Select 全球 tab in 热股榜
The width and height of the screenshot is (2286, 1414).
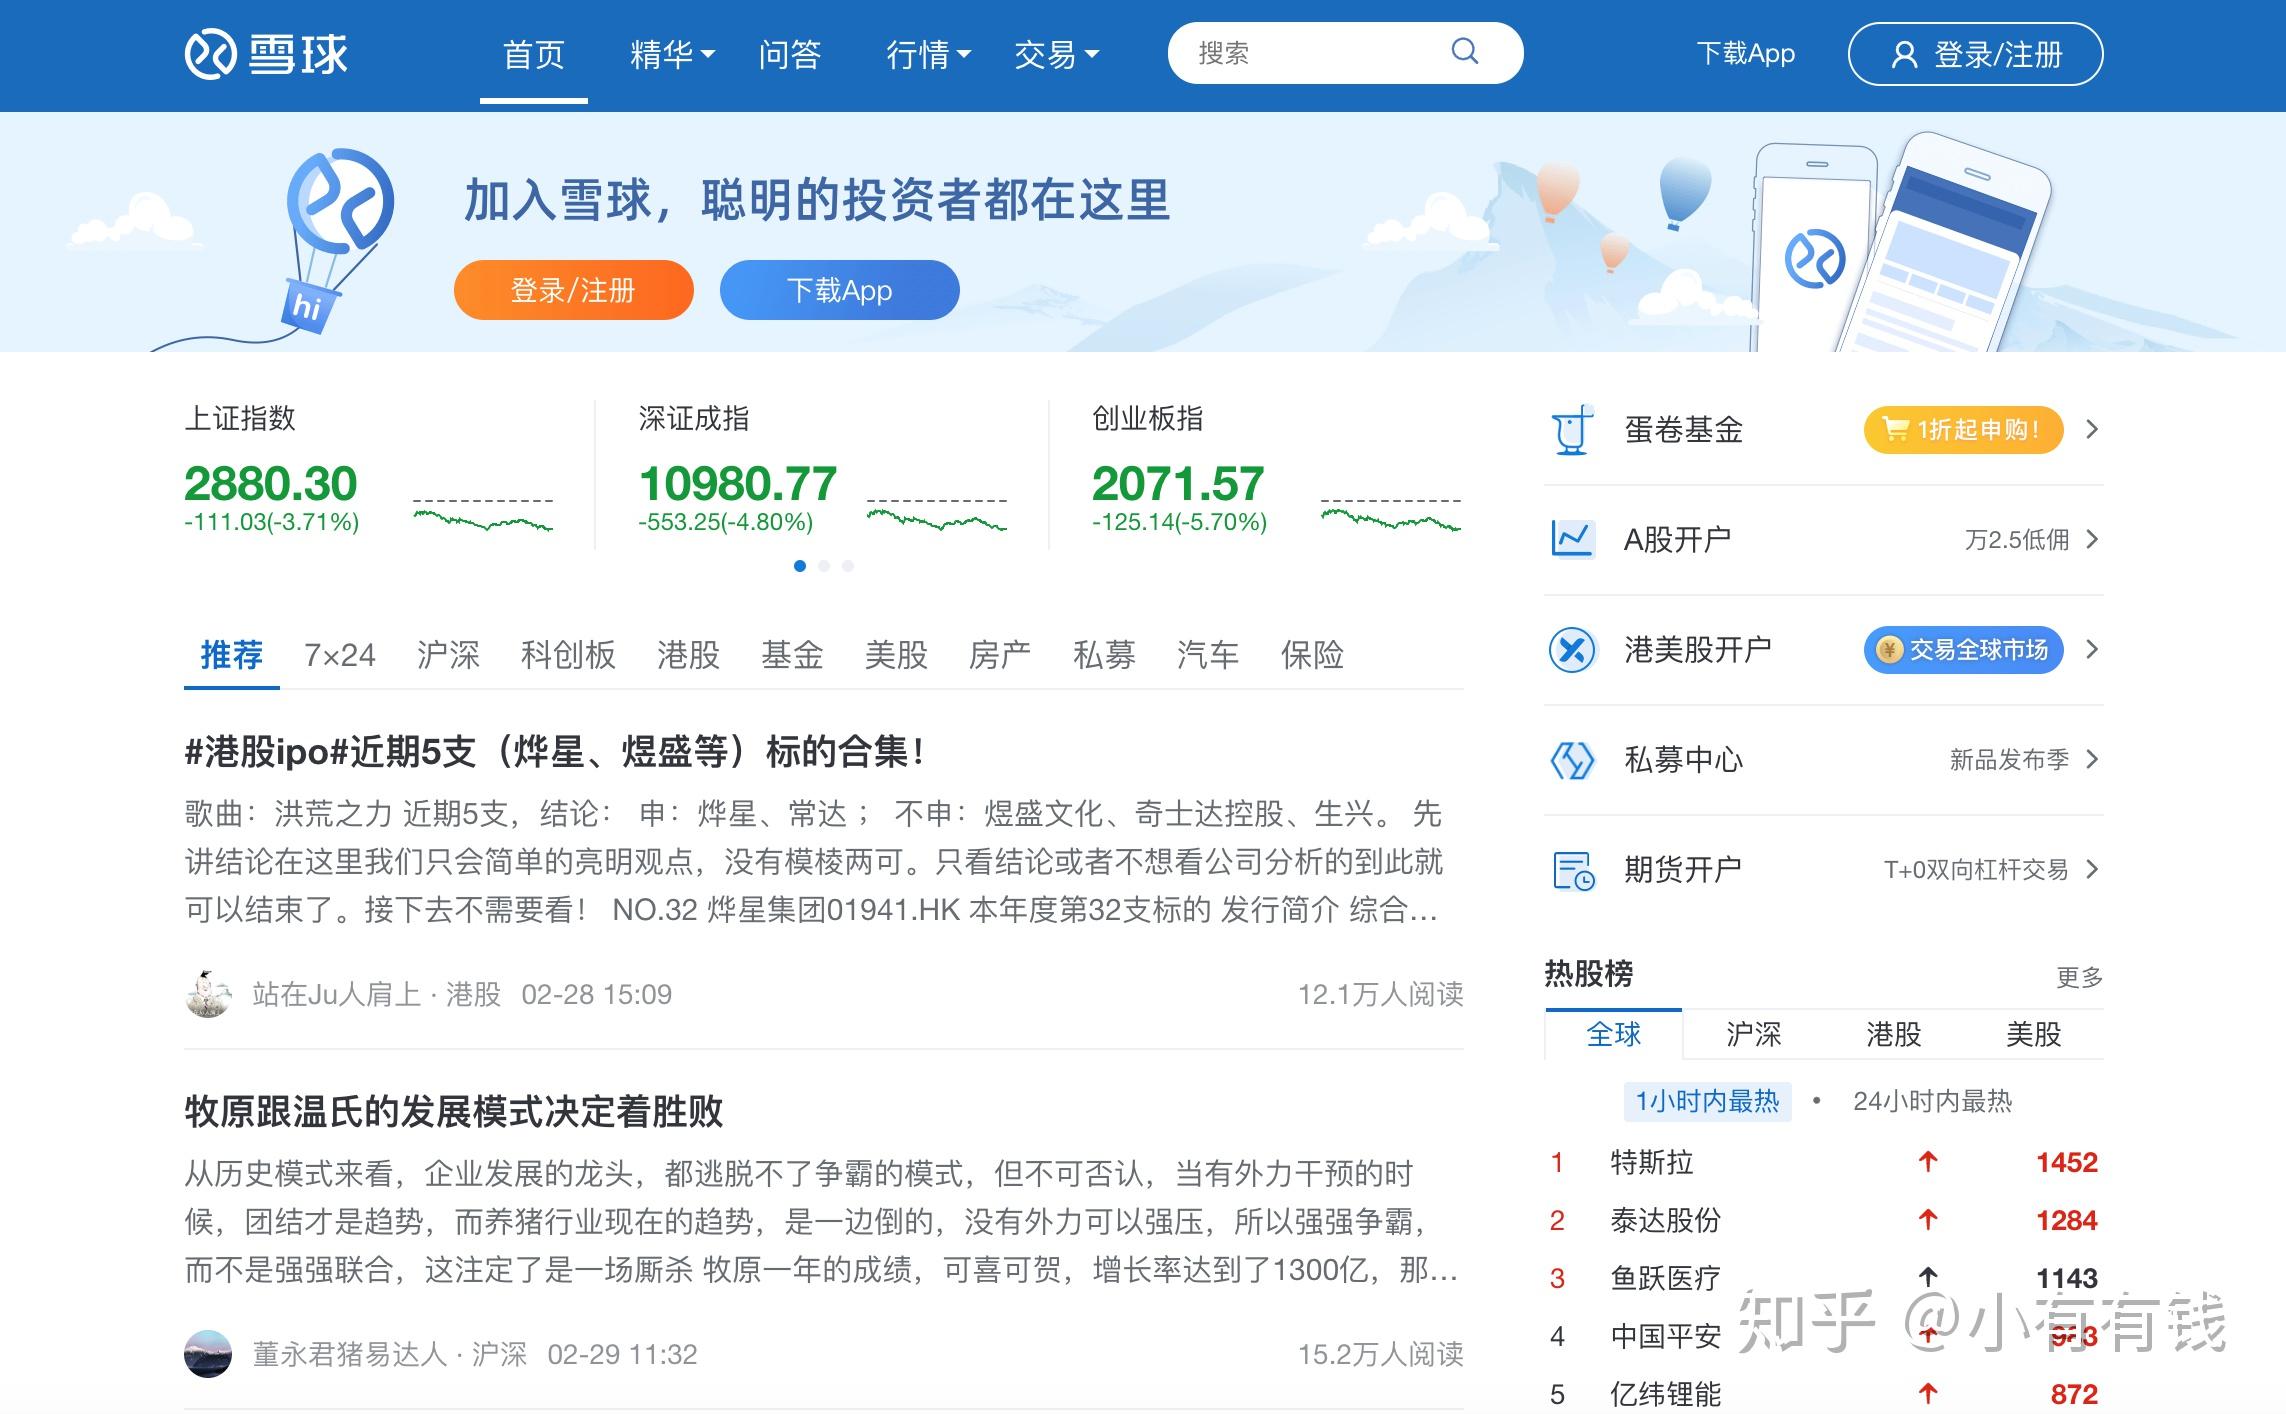(1614, 1034)
